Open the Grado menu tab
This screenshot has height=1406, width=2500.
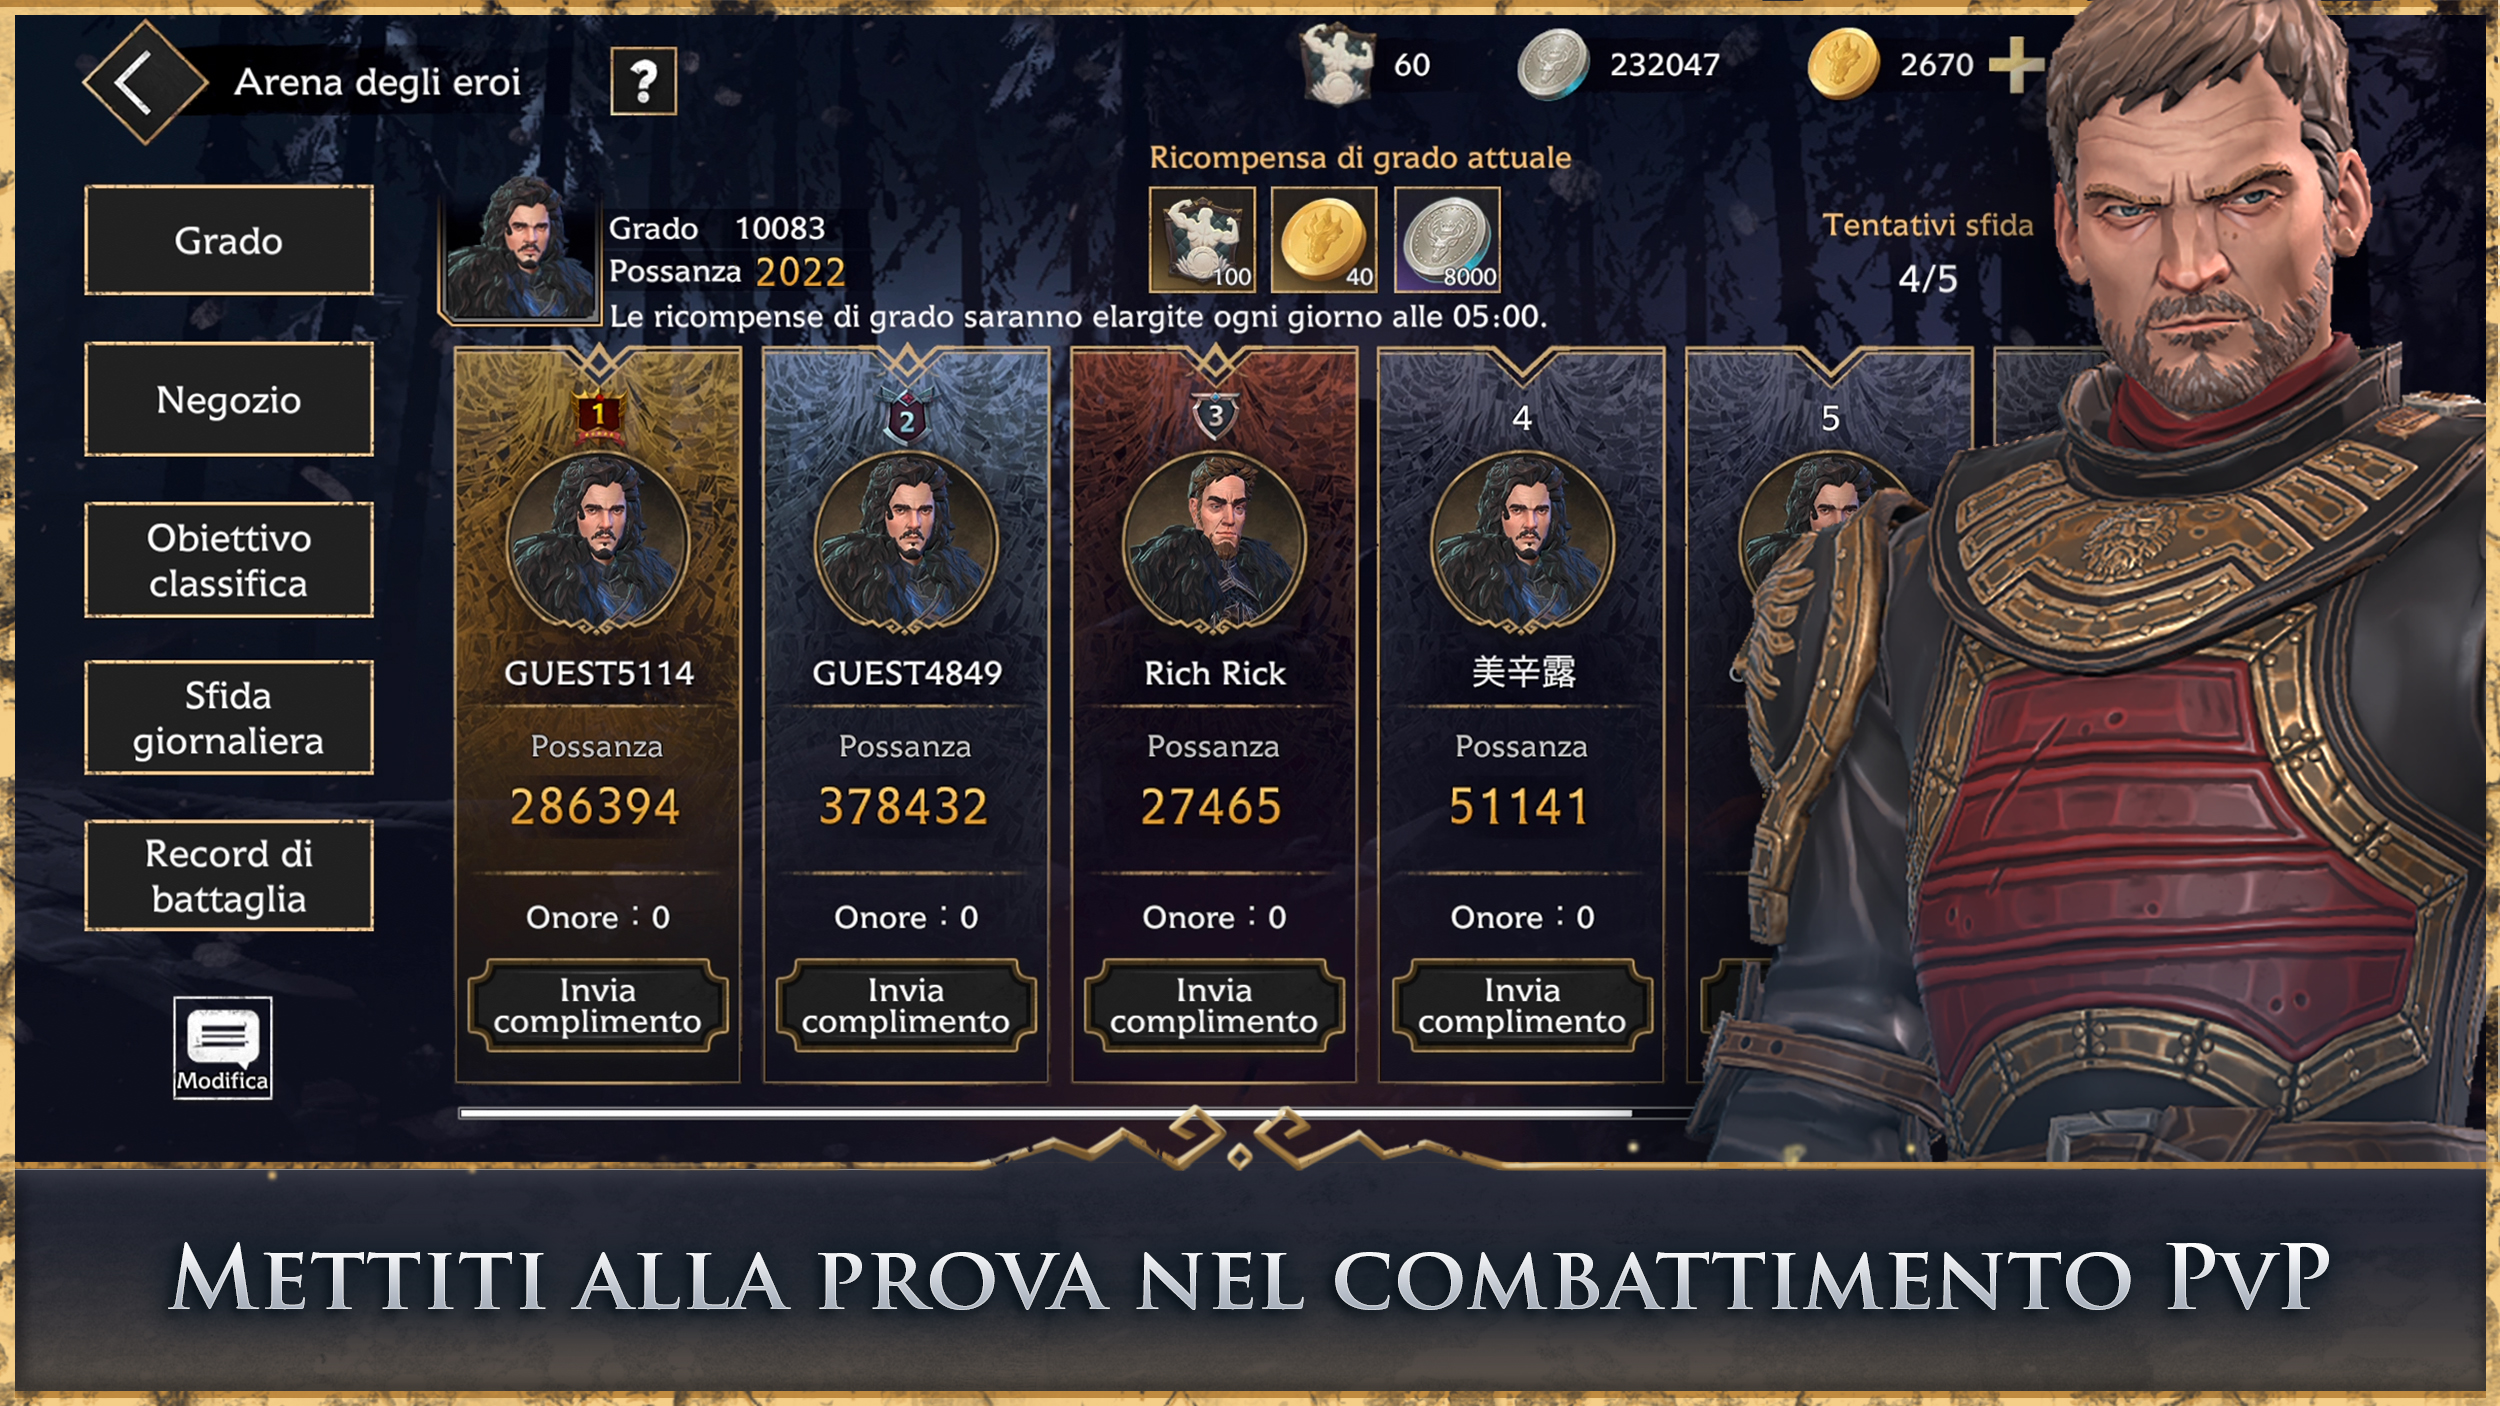(x=229, y=240)
